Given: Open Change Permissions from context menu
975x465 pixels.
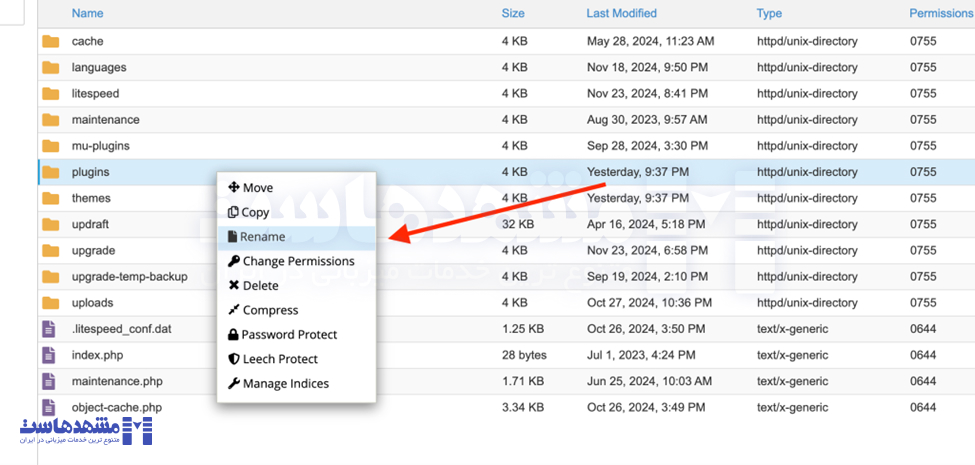Looking at the screenshot, I should (x=298, y=261).
